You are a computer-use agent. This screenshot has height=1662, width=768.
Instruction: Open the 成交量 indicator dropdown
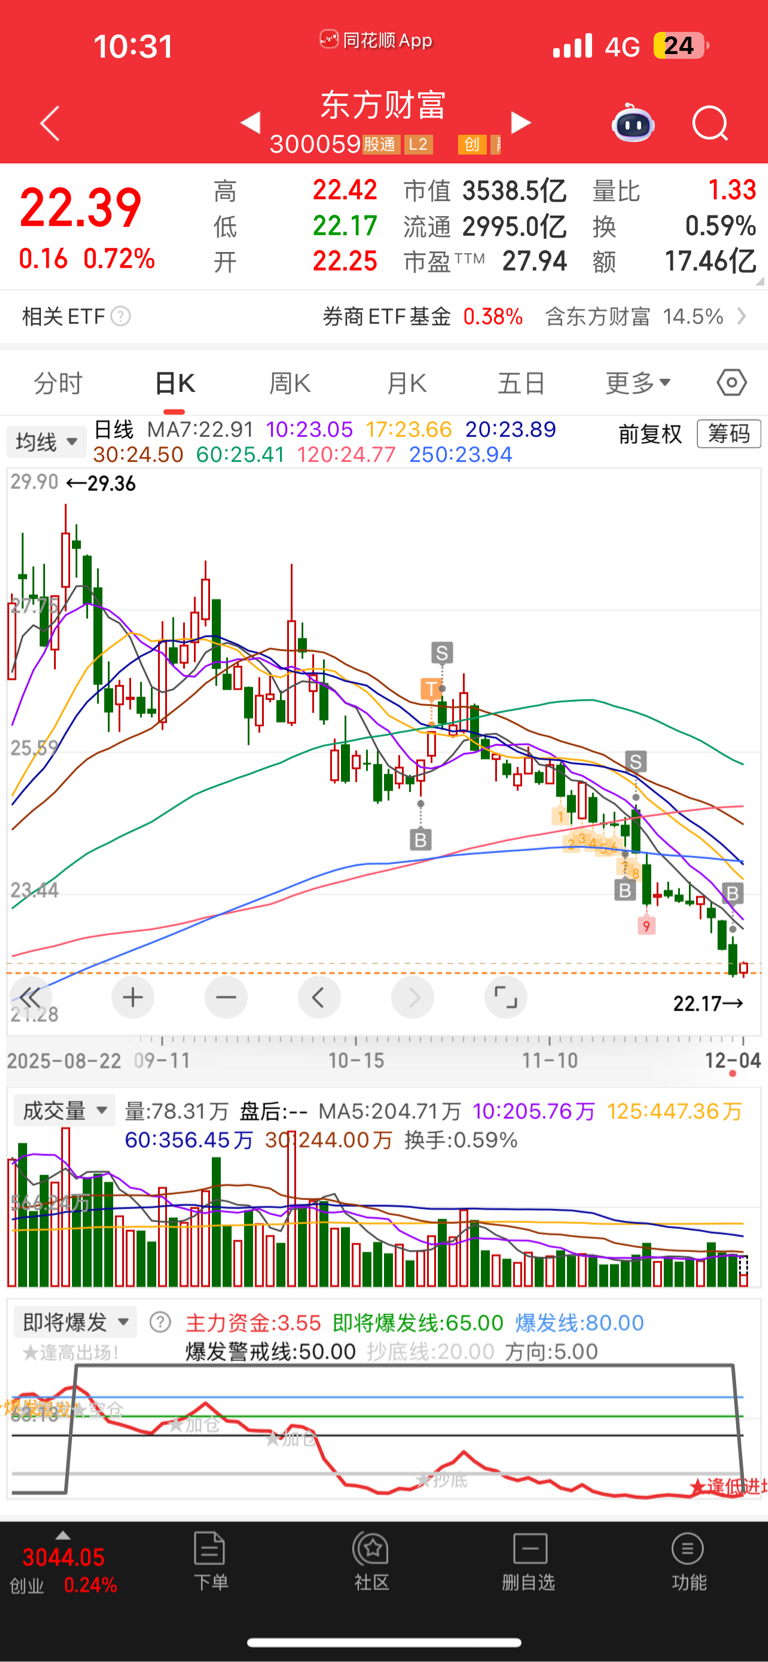(64, 1111)
